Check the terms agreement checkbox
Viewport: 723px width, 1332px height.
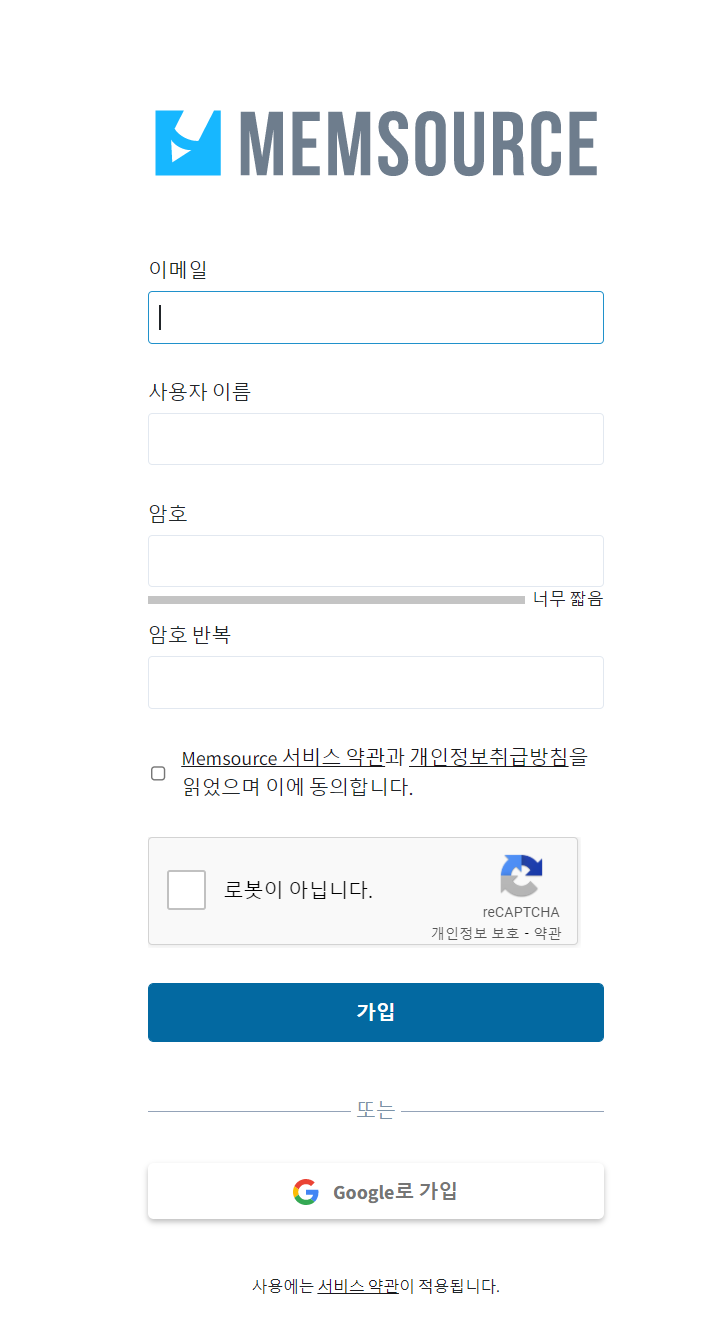[x=158, y=773]
